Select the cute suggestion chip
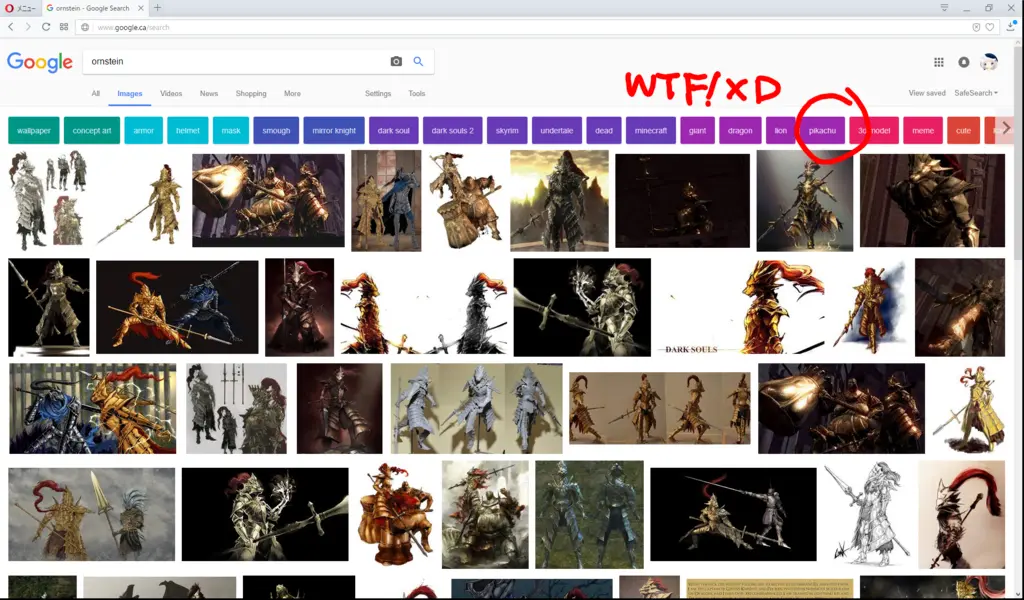 963,131
